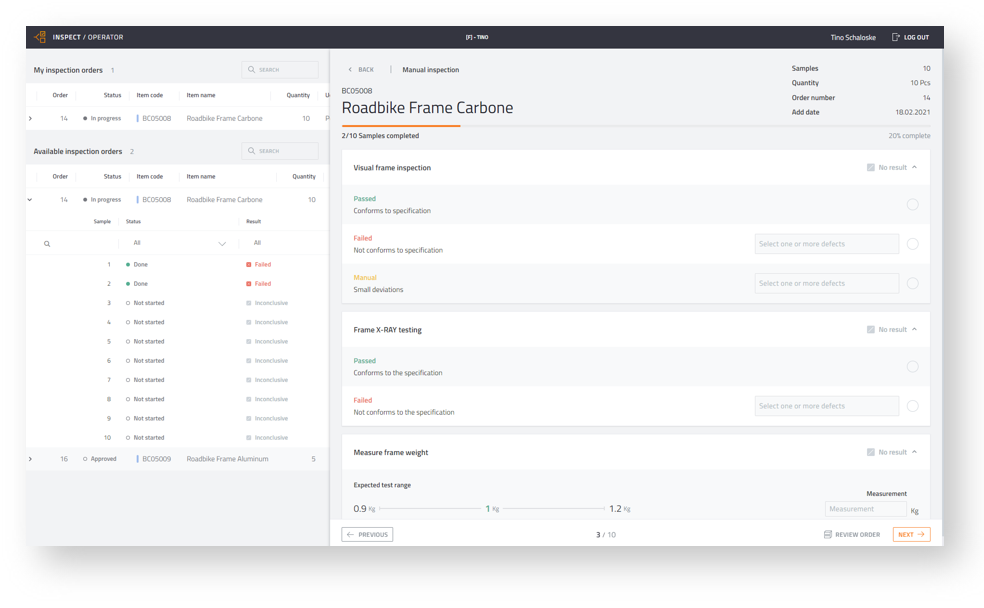Expand order 16 Roadbike Frame Aluminum

click(30, 459)
